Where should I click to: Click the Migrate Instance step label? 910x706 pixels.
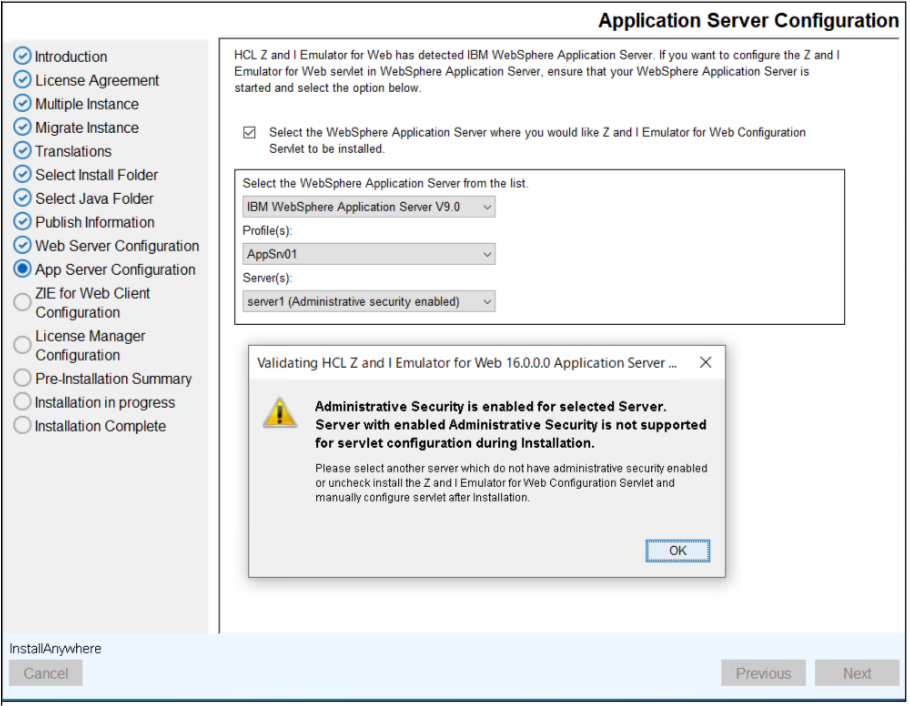[x=87, y=128]
